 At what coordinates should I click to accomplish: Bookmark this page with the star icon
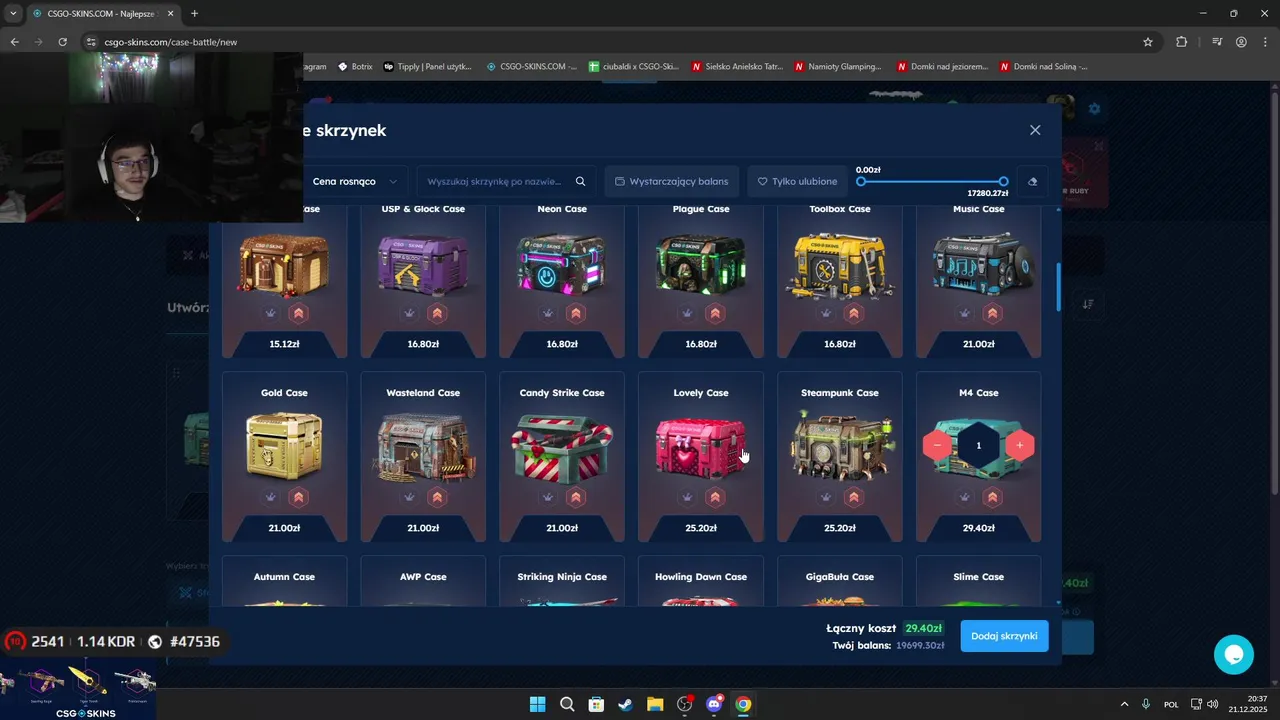click(1148, 42)
